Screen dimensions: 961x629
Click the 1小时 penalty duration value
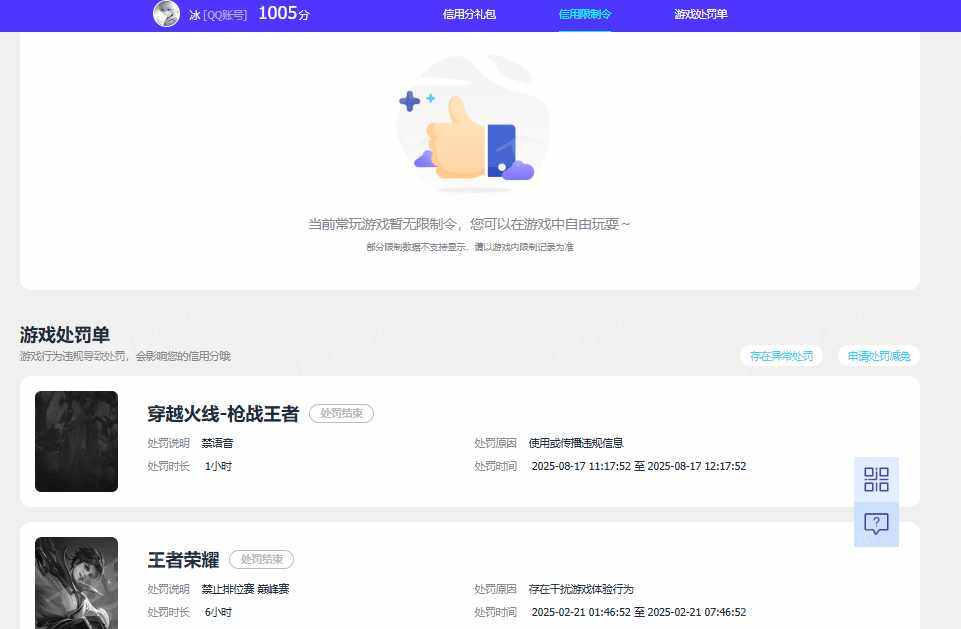click(x=218, y=466)
